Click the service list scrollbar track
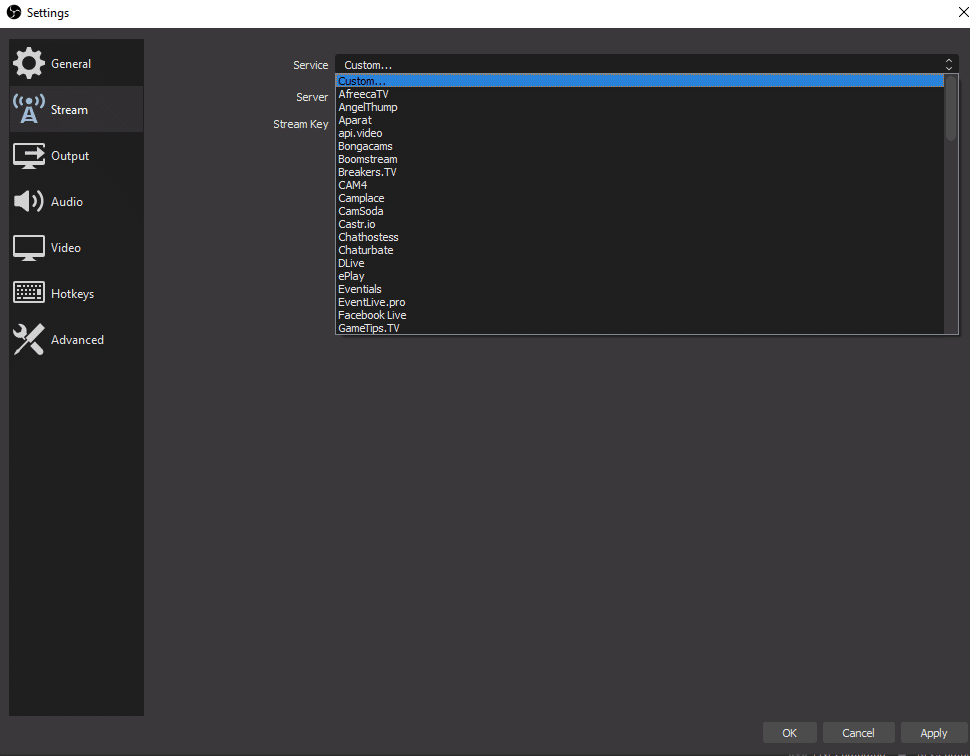The image size is (970, 756). point(951,238)
